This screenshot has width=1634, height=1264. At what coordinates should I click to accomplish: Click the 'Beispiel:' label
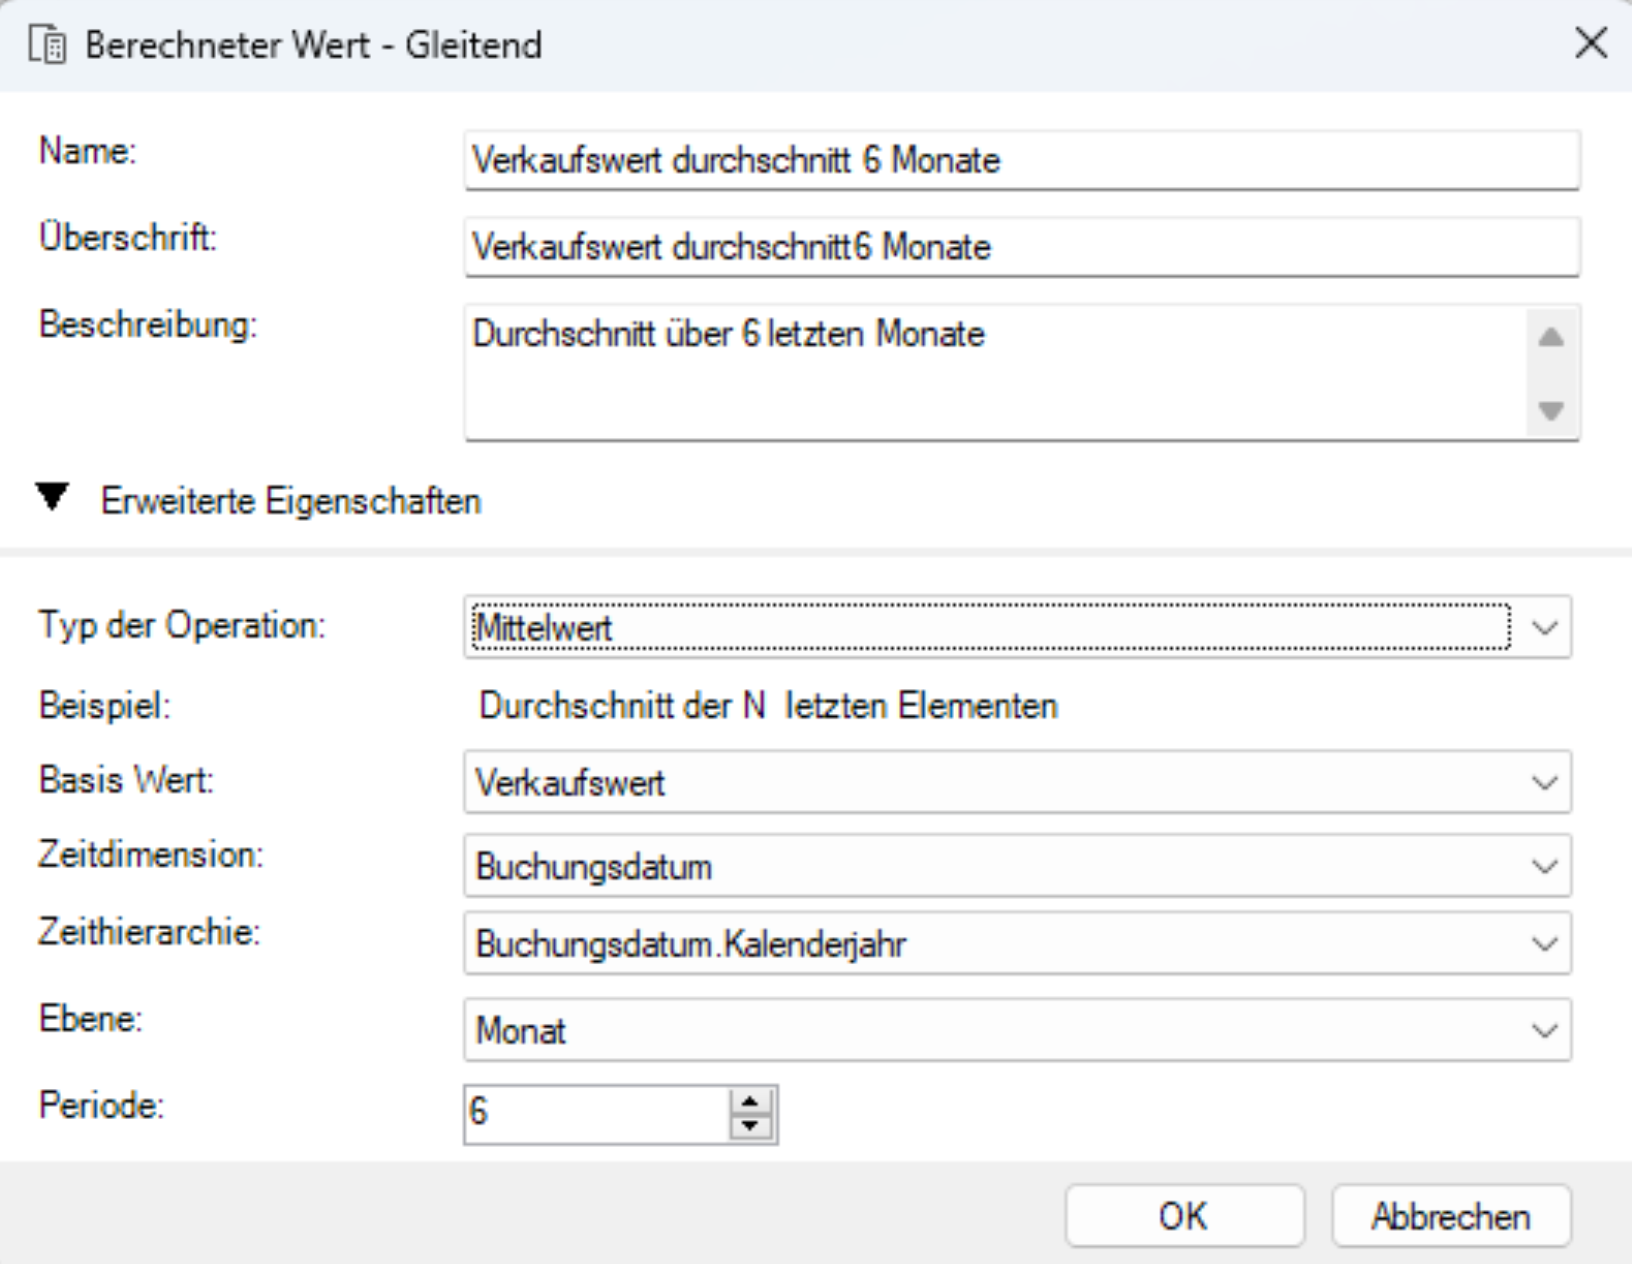tap(105, 706)
